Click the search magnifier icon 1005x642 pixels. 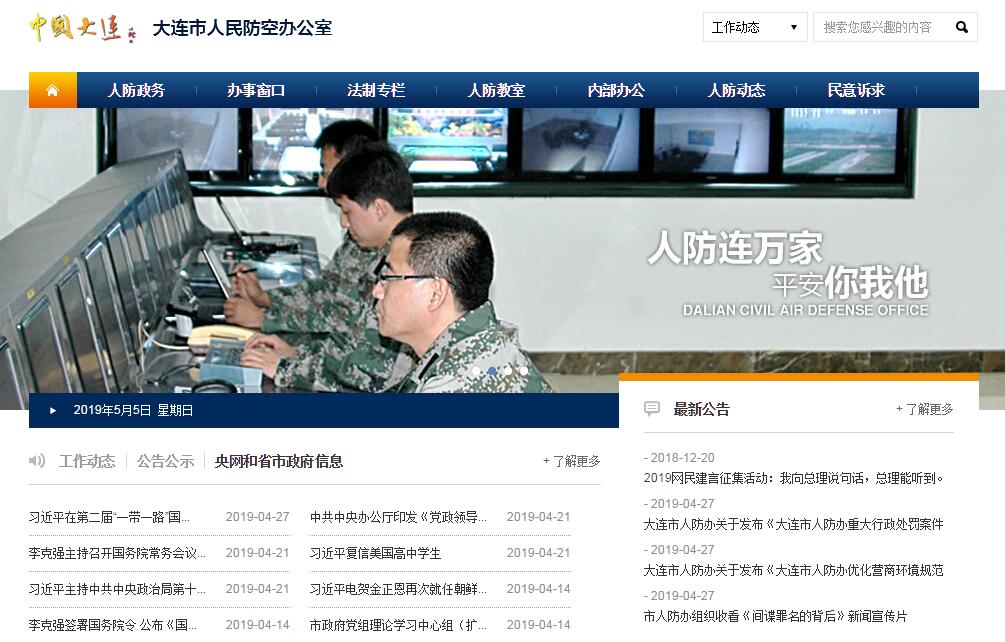pos(962,27)
